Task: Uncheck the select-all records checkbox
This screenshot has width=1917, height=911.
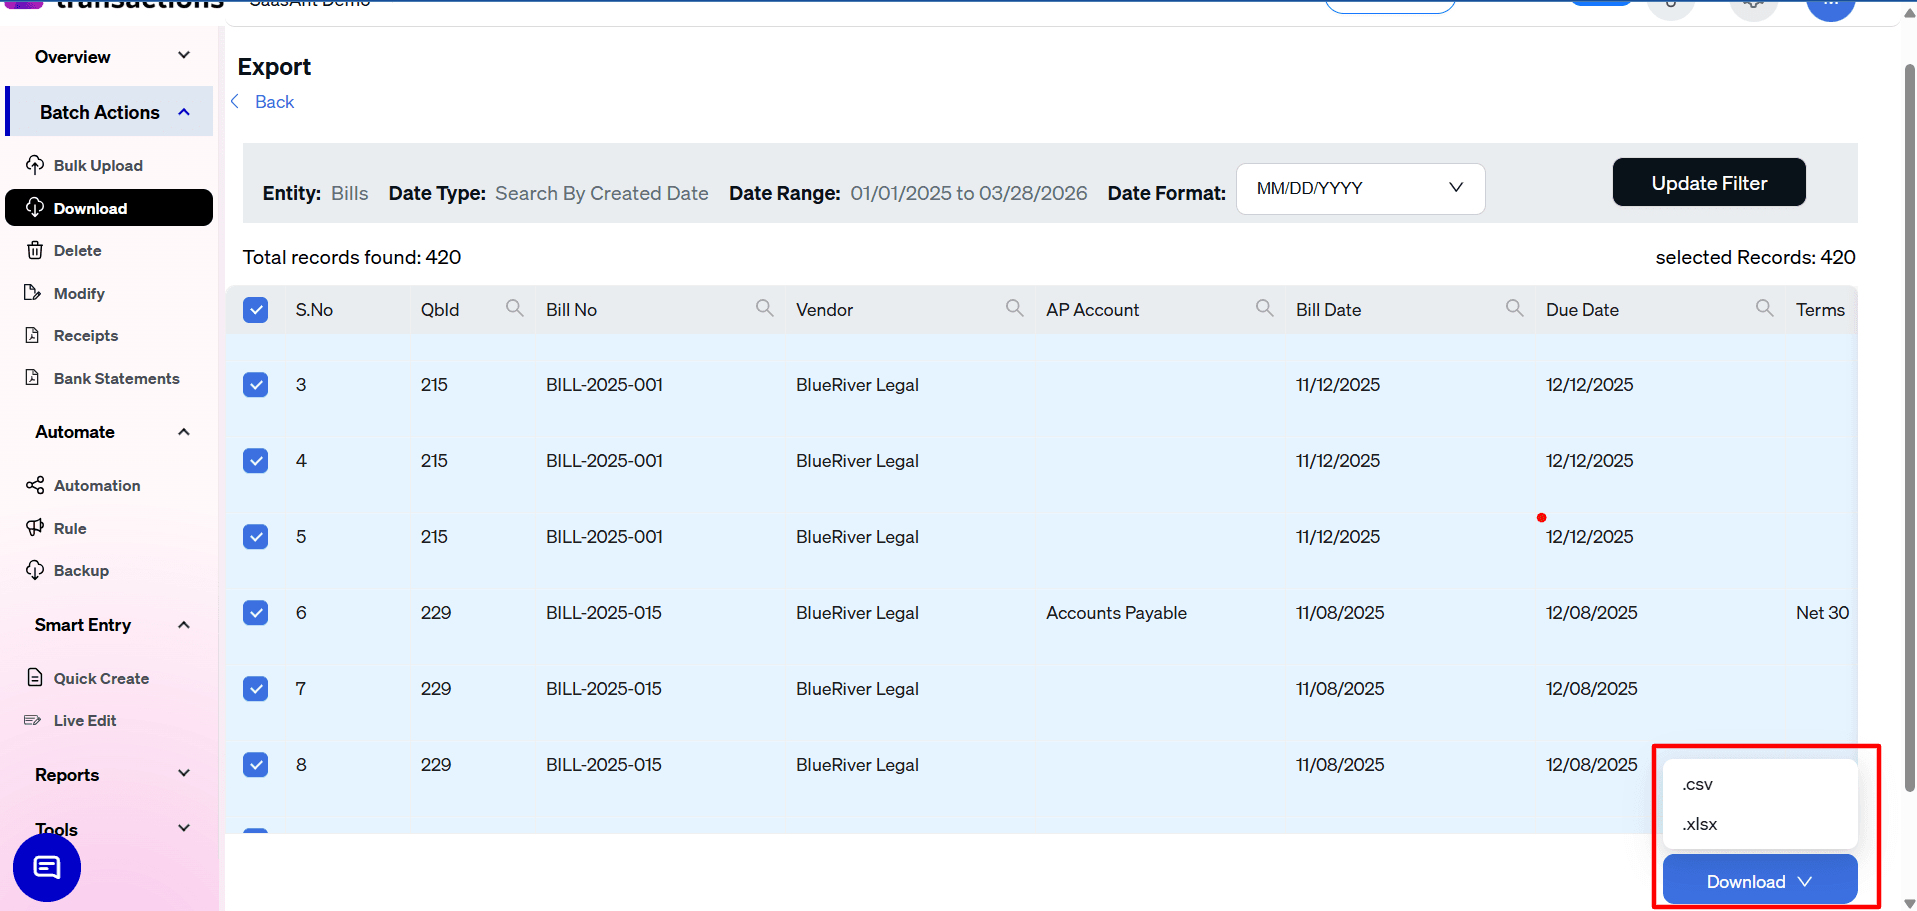Action: point(255,309)
